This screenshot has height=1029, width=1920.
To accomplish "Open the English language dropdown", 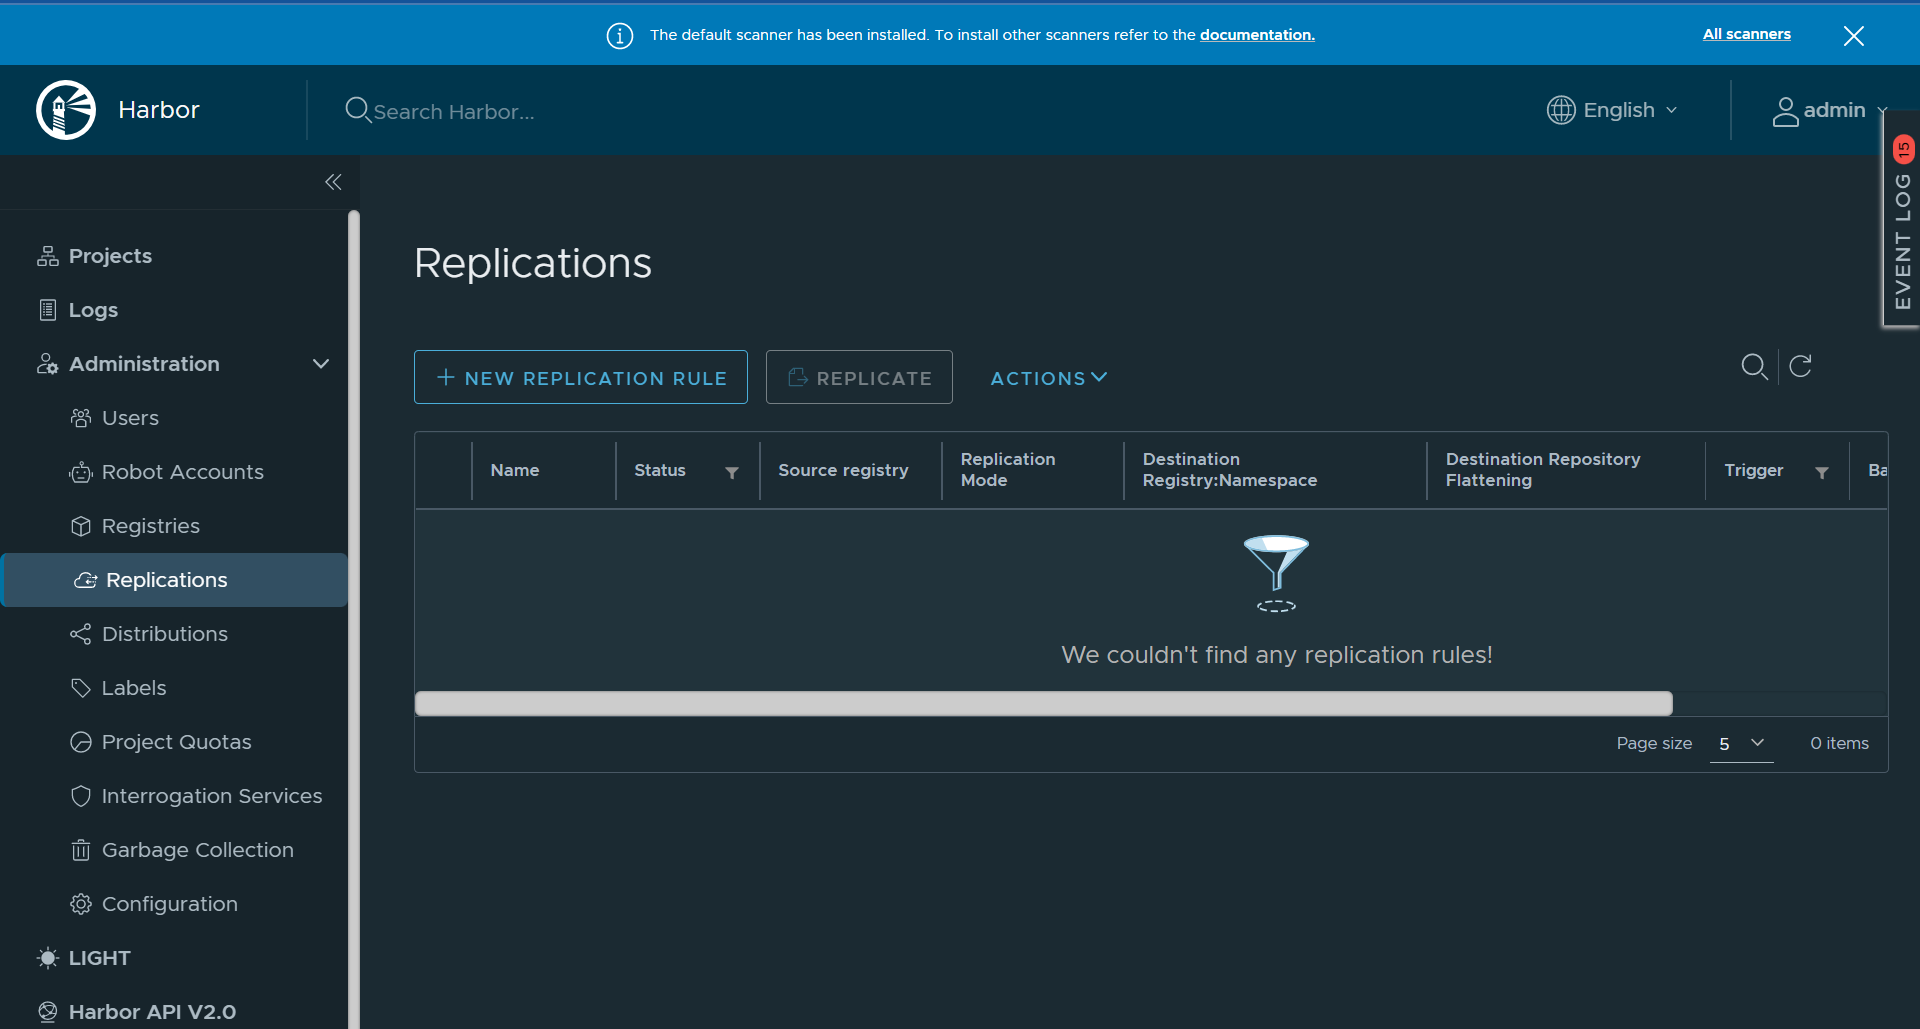I will point(1612,110).
